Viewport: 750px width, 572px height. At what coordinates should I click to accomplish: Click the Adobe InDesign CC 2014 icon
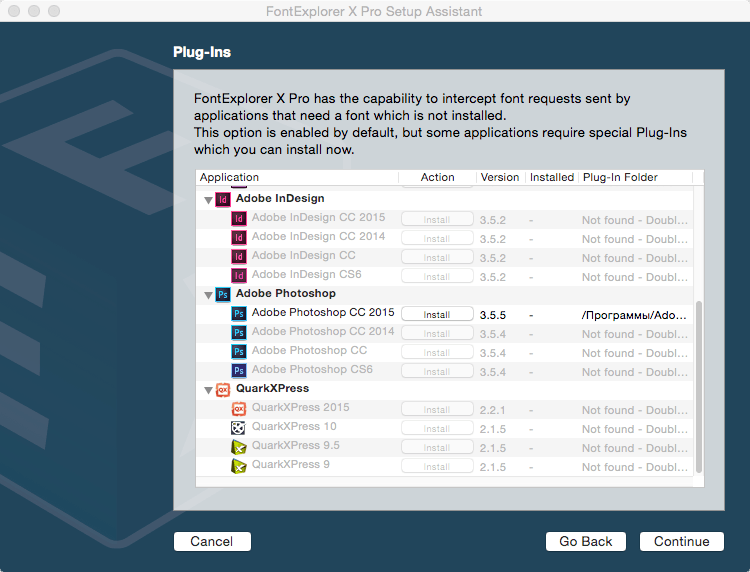239,237
